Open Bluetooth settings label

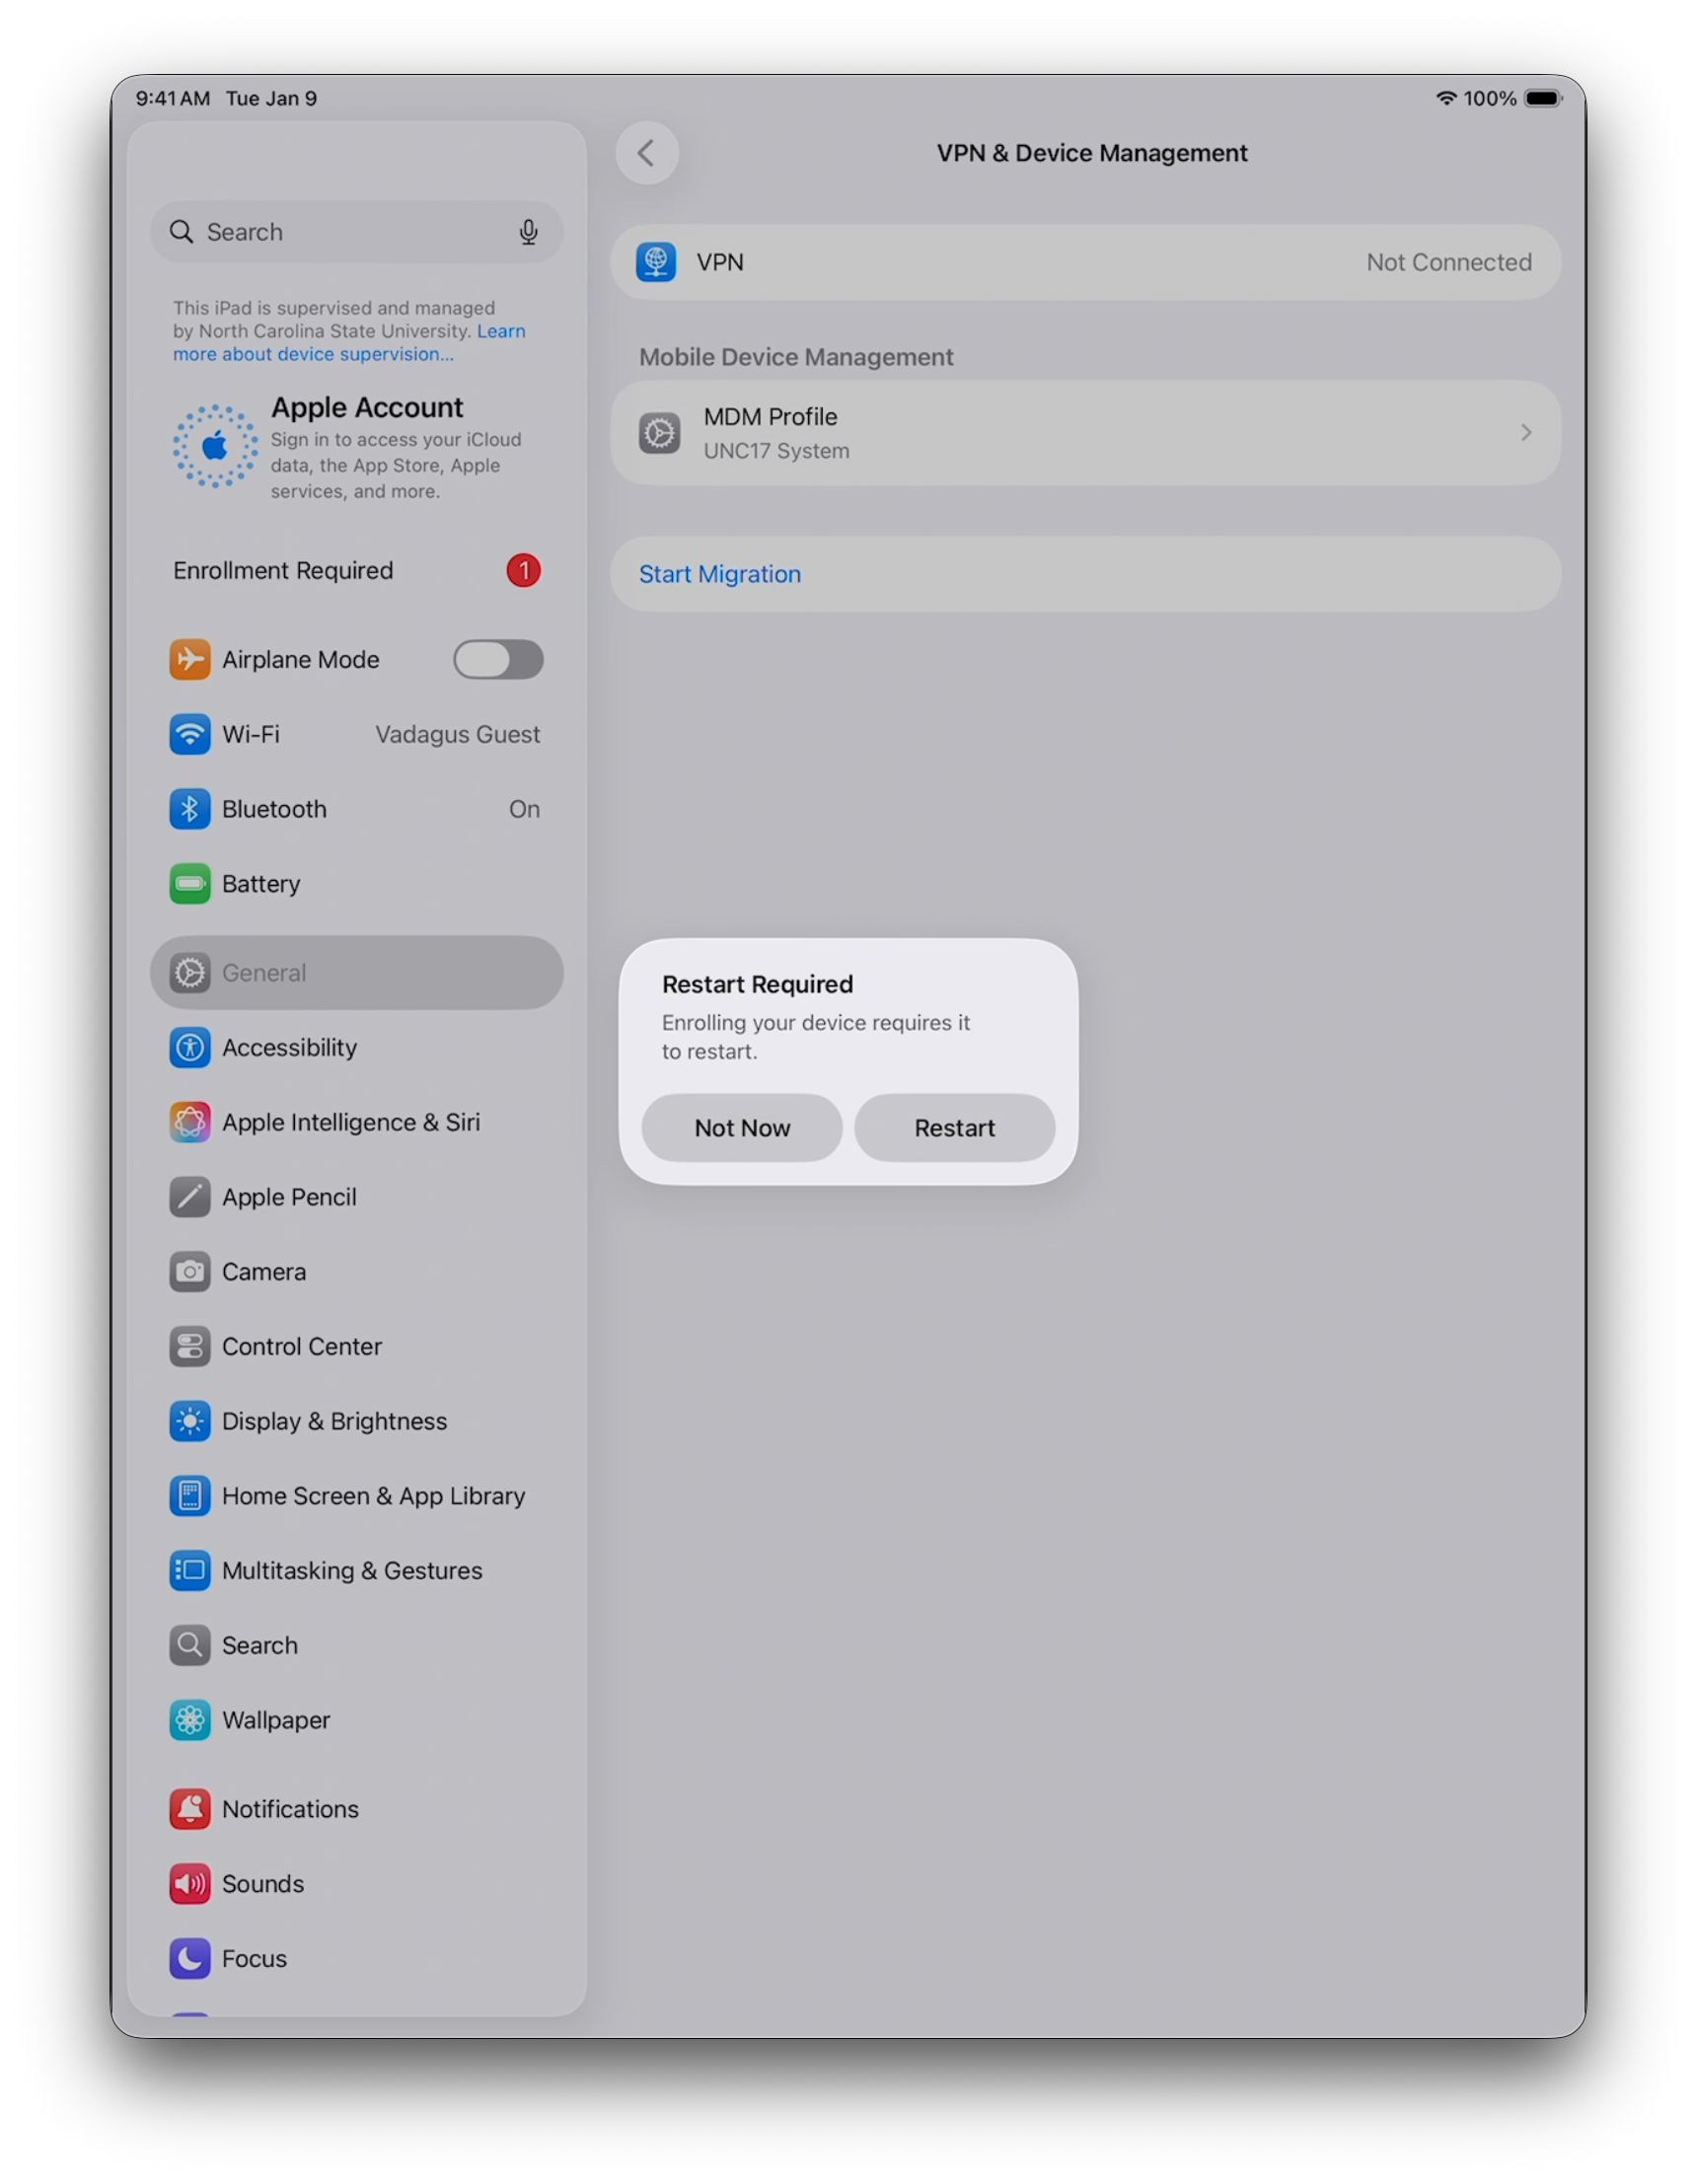(x=274, y=810)
